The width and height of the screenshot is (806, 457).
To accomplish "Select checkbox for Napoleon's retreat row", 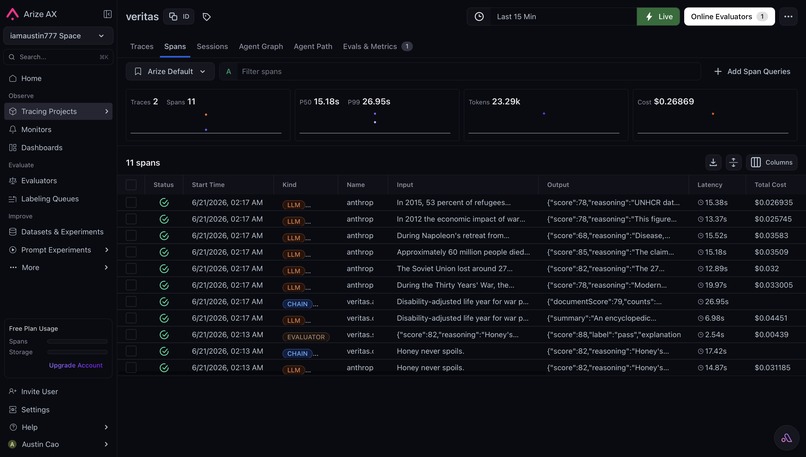I will point(131,235).
